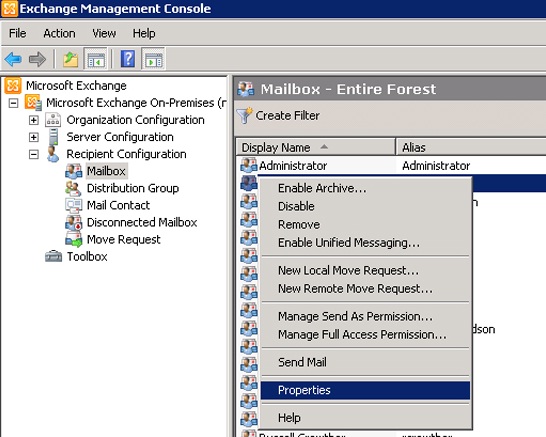Screen dimensions: 546x437
Task: Choose Help from context menu
Action: click(365, 418)
